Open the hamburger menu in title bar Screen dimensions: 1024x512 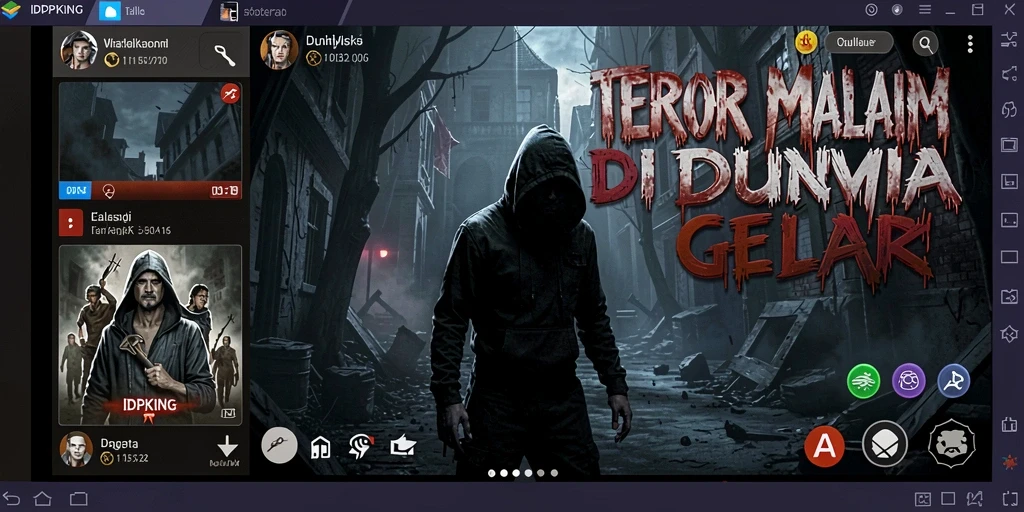(x=925, y=10)
